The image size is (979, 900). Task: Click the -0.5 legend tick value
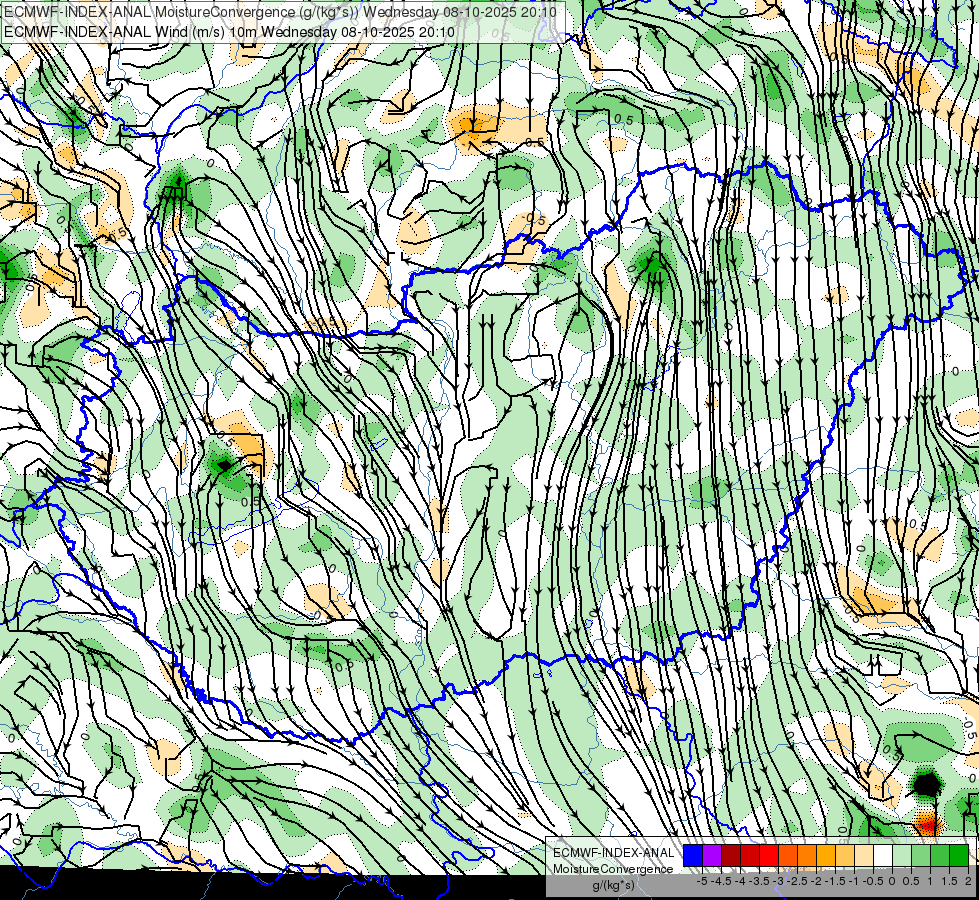pos(873,881)
